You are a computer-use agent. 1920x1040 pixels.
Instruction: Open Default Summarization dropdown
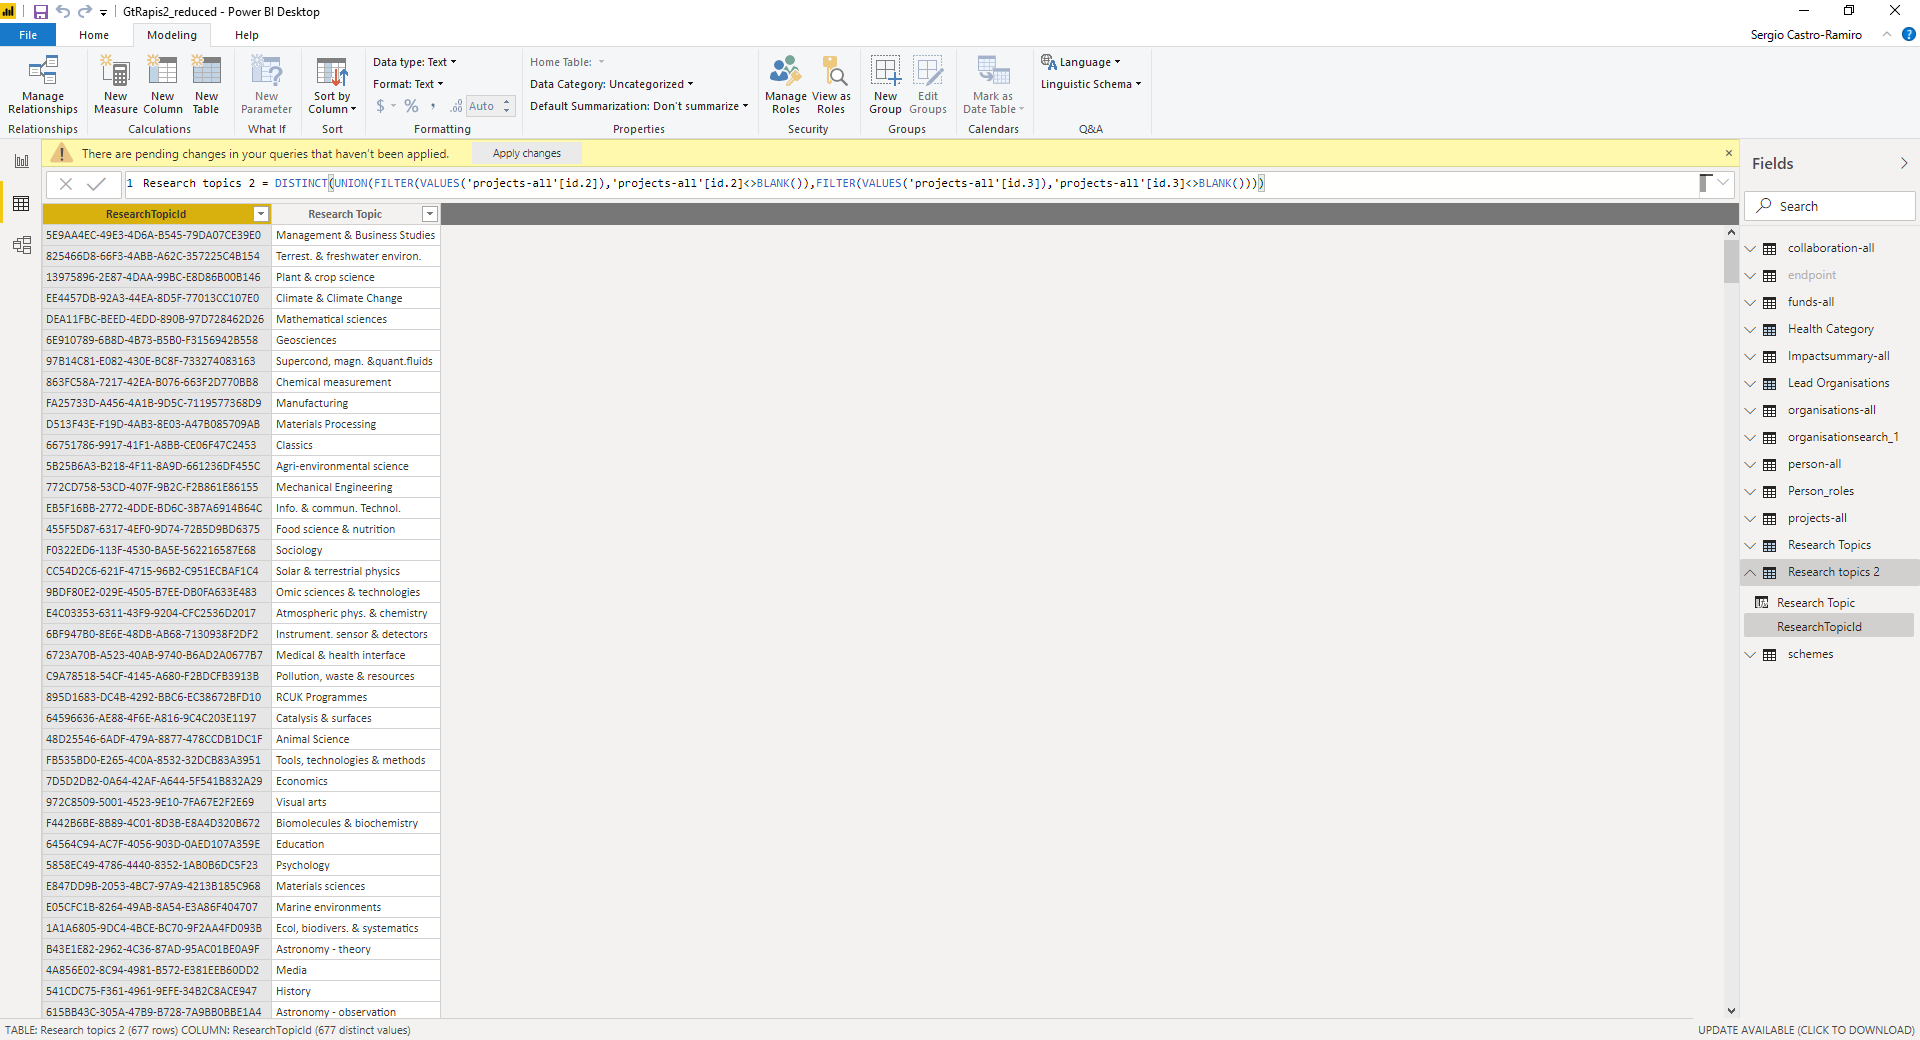pos(639,106)
